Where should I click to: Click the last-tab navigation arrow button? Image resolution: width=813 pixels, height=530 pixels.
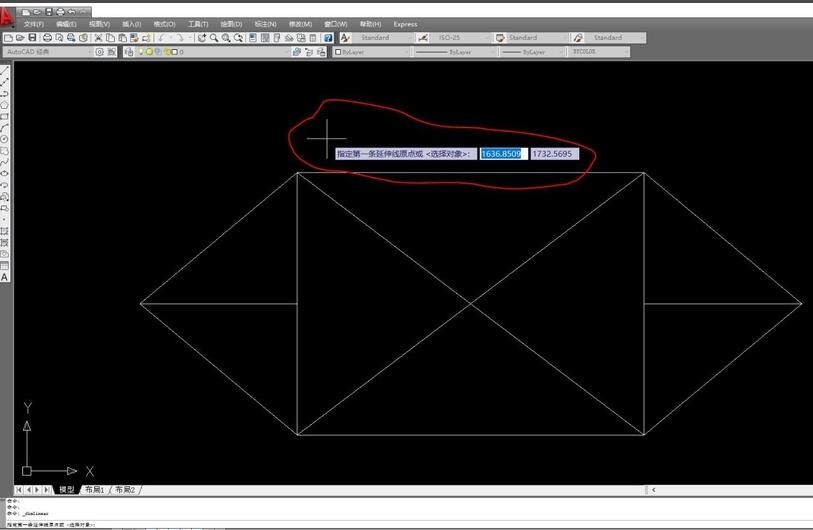point(47,490)
